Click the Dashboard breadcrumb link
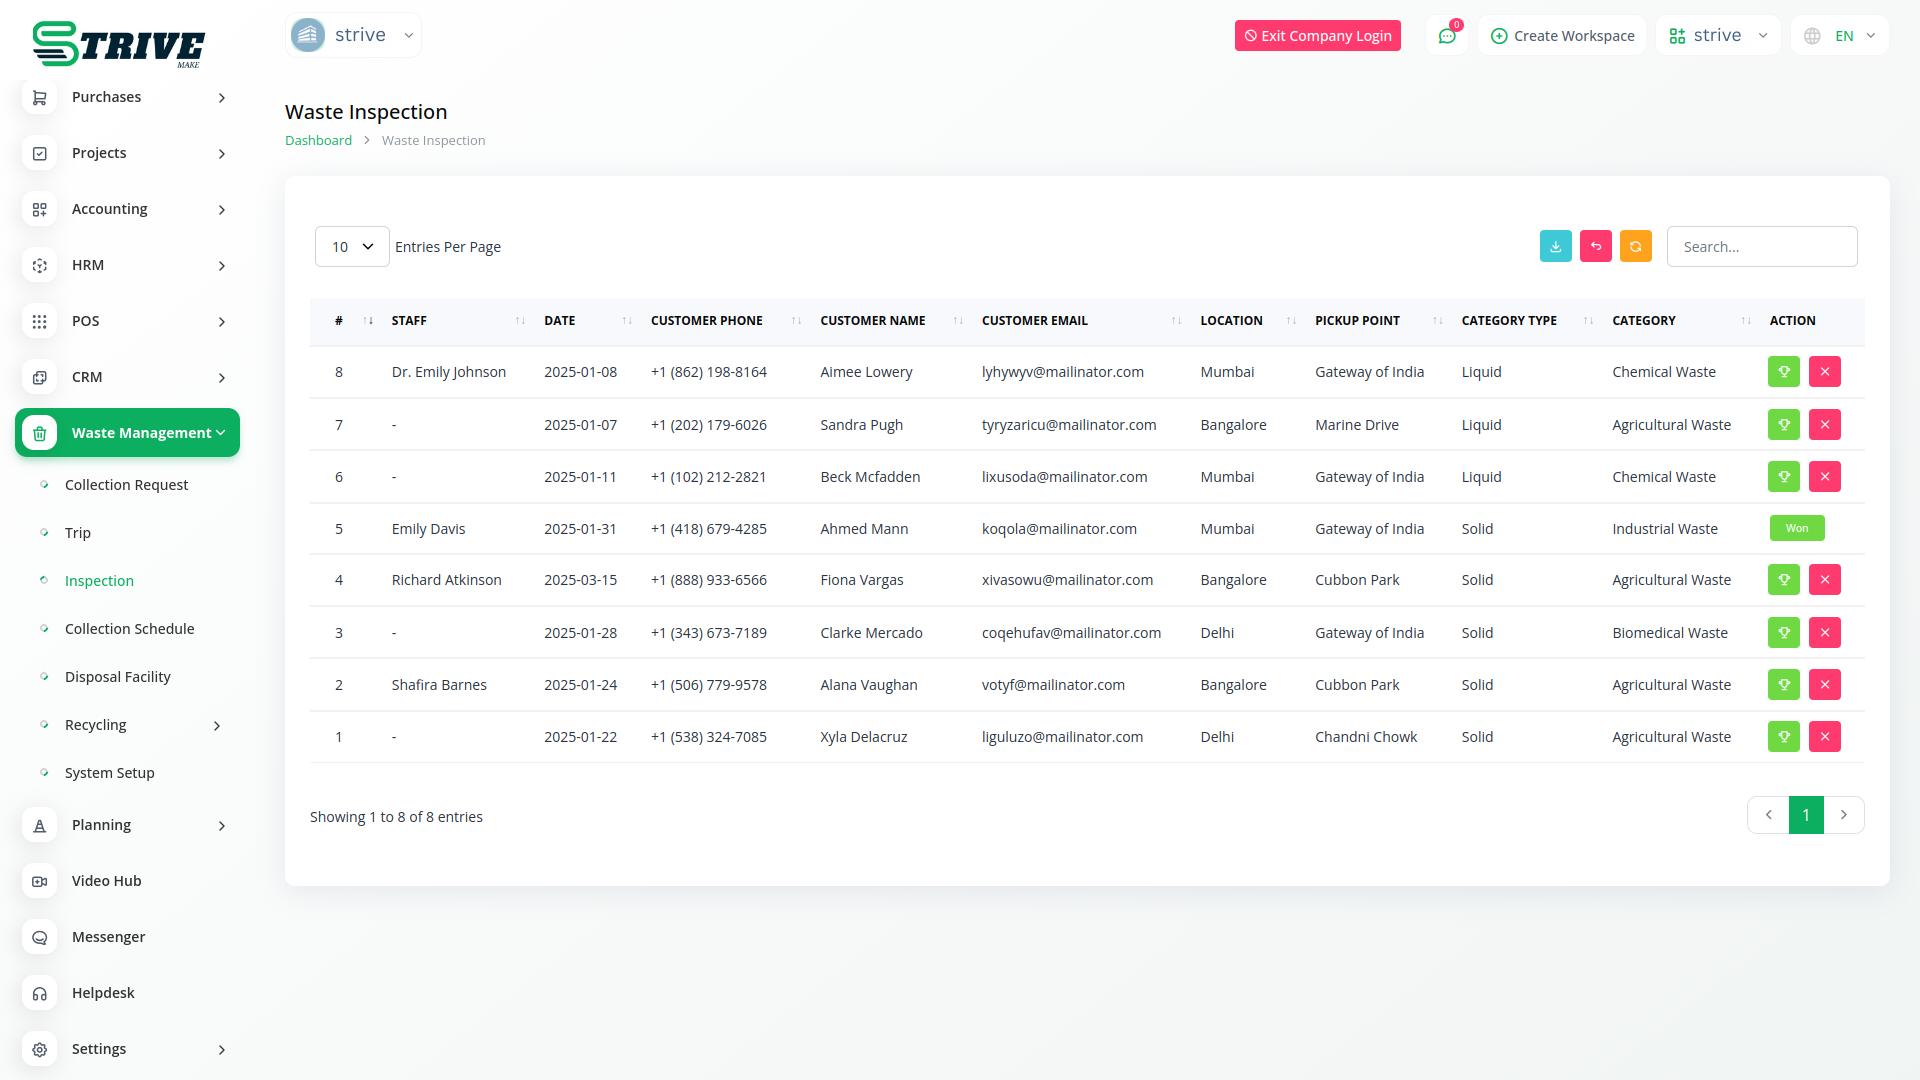Image resolution: width=1920 pixels, height=1080 pixels. coord(318,141)
